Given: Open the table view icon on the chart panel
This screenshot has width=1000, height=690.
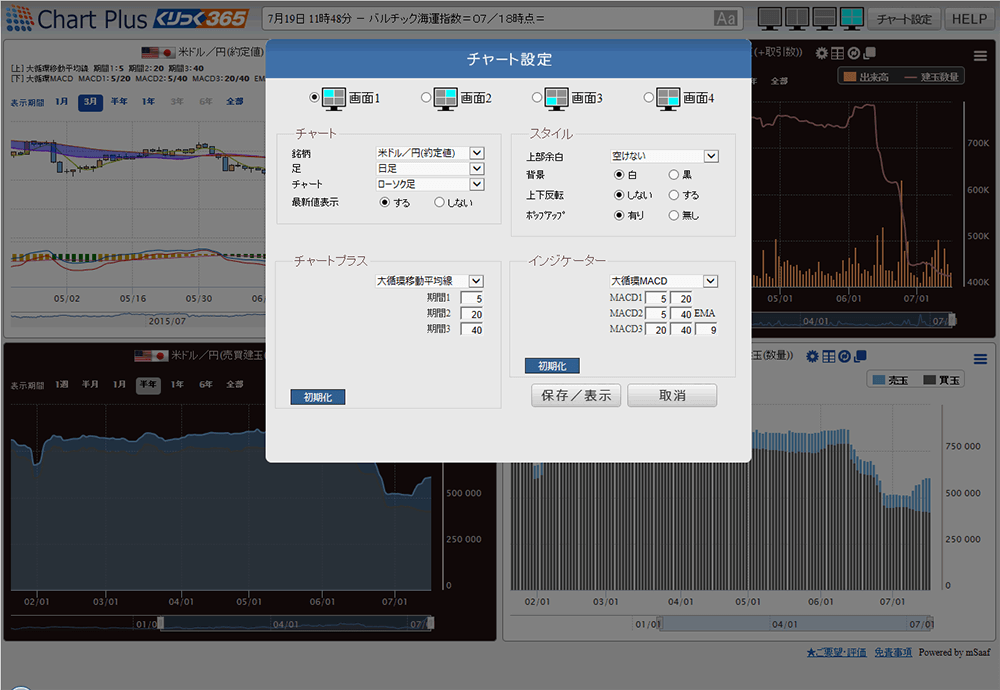Looking at the screenshot, I should click(837, 52).
